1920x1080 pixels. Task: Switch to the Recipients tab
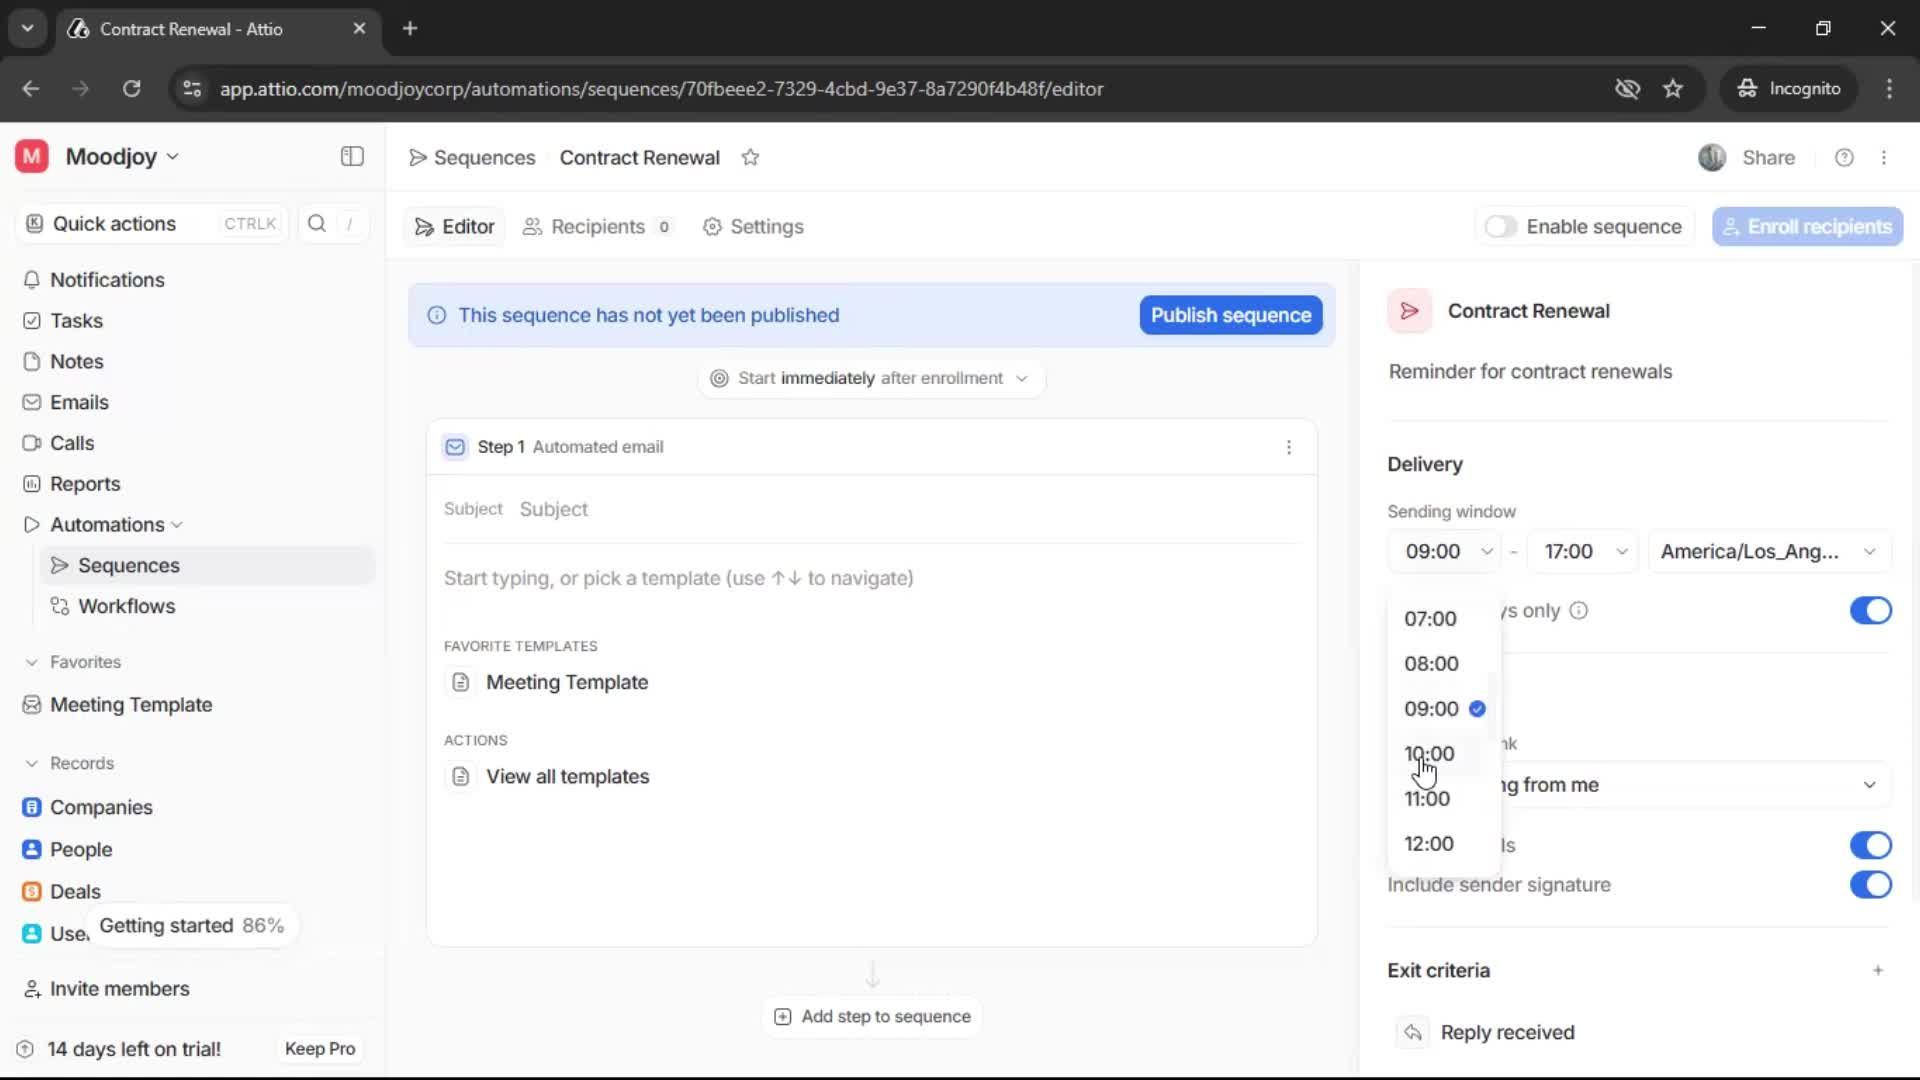click(x=597, y=227)
